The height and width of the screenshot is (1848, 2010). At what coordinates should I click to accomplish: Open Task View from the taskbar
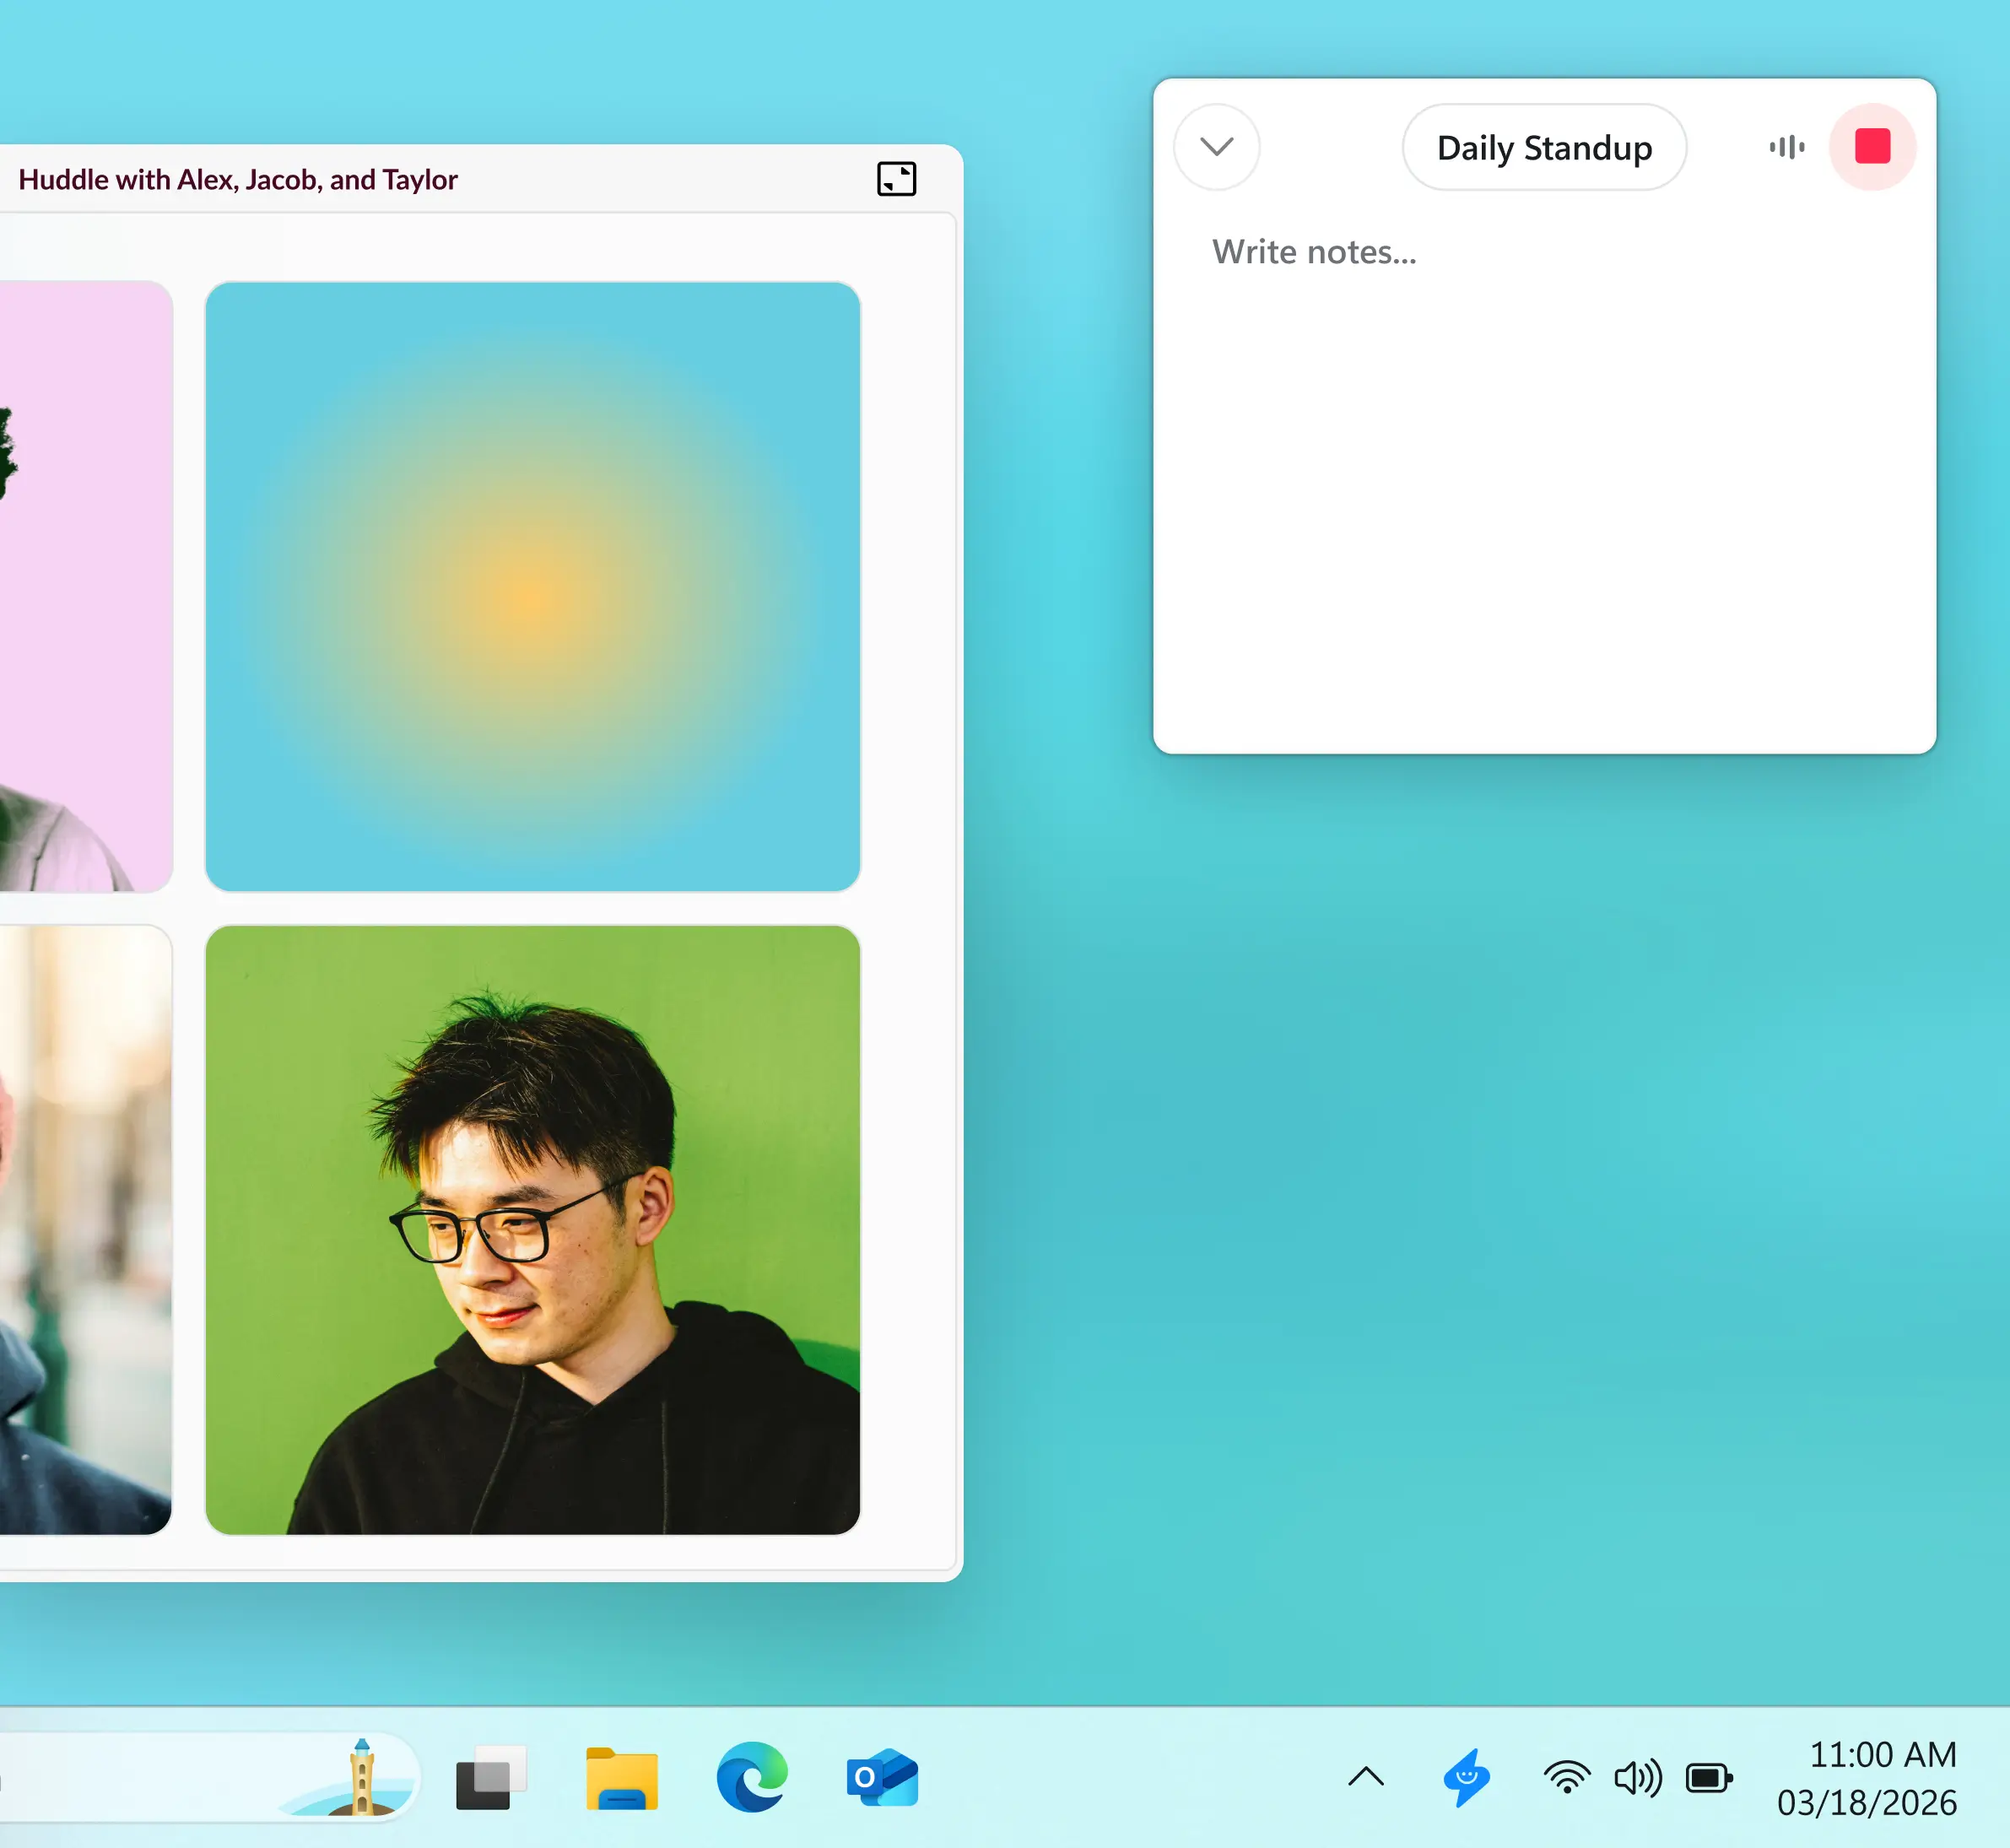point(487,1779)
